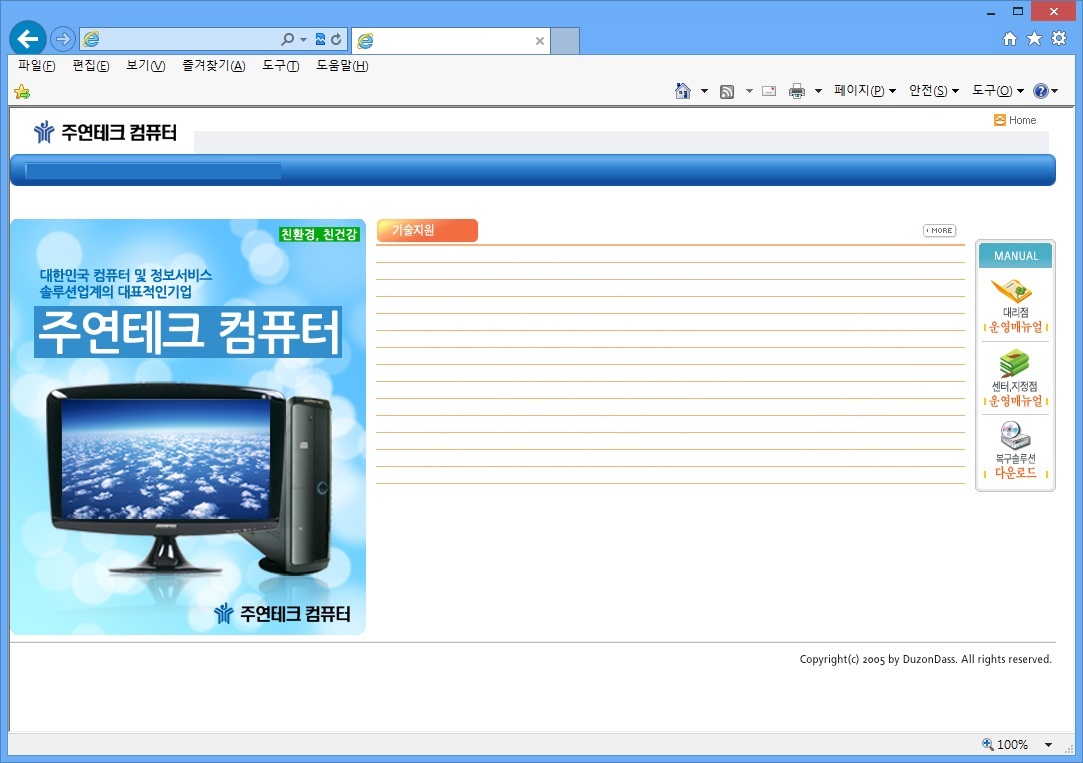Click the 친환경, 친건강 green badge
This screenshot has height=763, width=1083.
pyautogui.click(x=319, y=234)
